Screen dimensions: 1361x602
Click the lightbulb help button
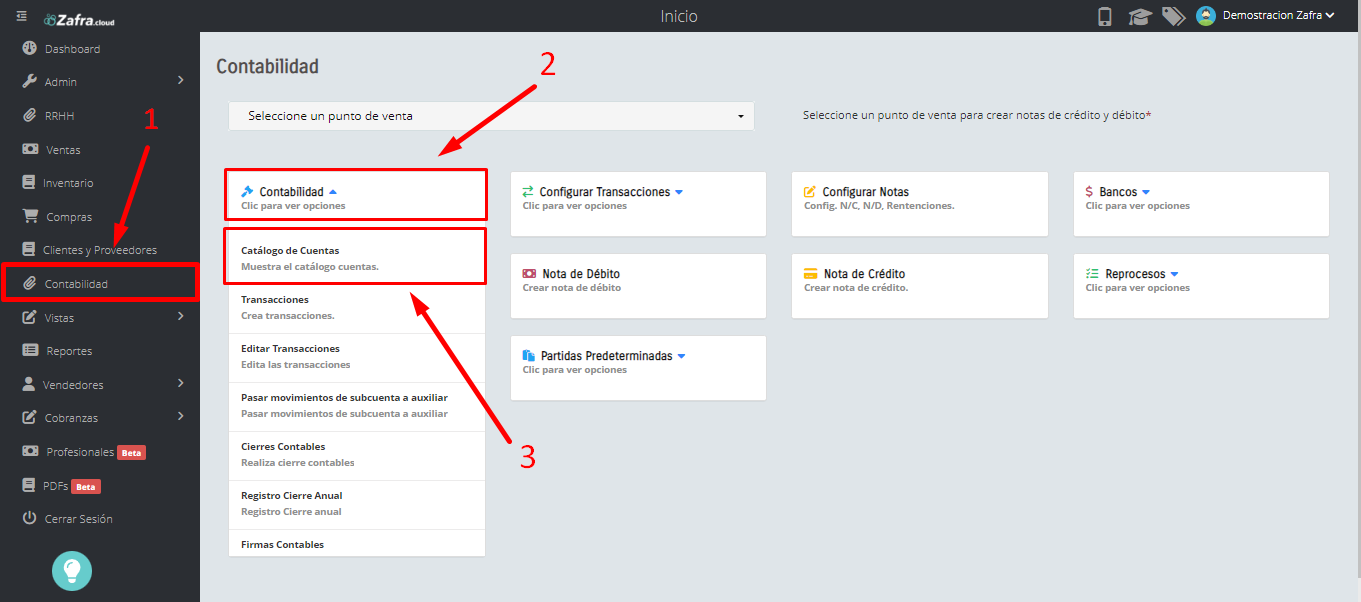click(72, 570)
